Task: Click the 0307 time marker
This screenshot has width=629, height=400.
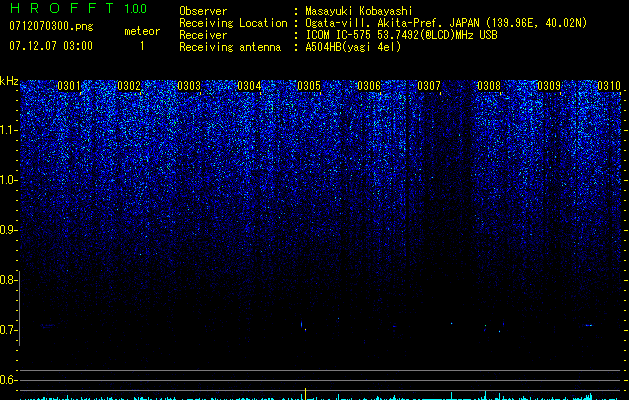Action: point(429,86)
